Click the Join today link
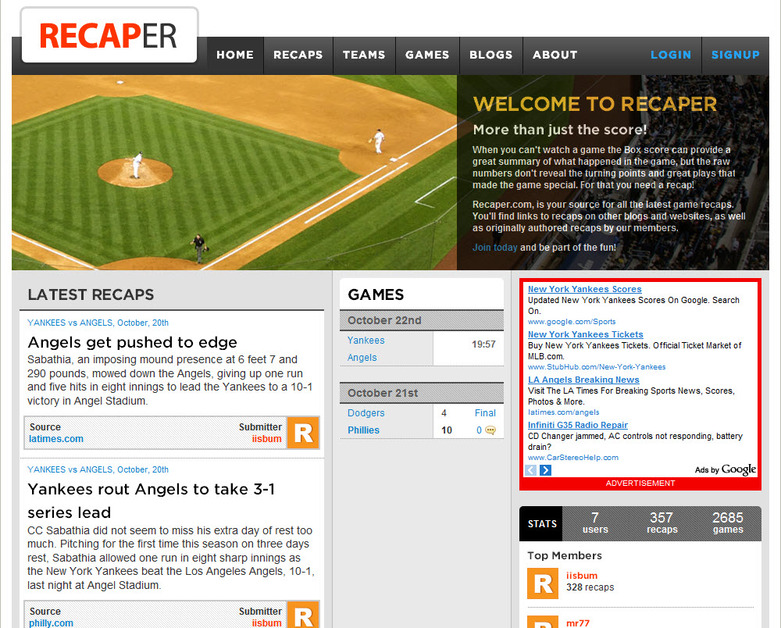This screenshot has width=781, height=628. pos(495,247)
